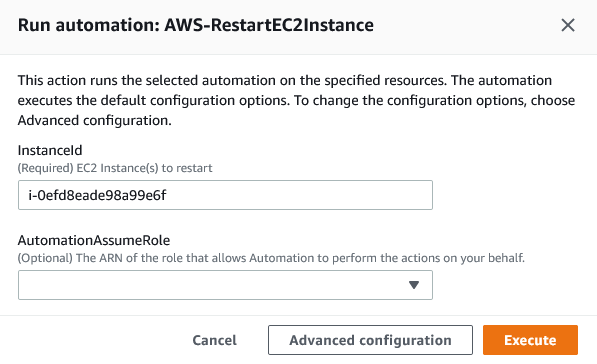Click '(Required) EC2 Instance(s) to restart' hint
This screenshot has height=364, width=597.
[x=115, y=168]
